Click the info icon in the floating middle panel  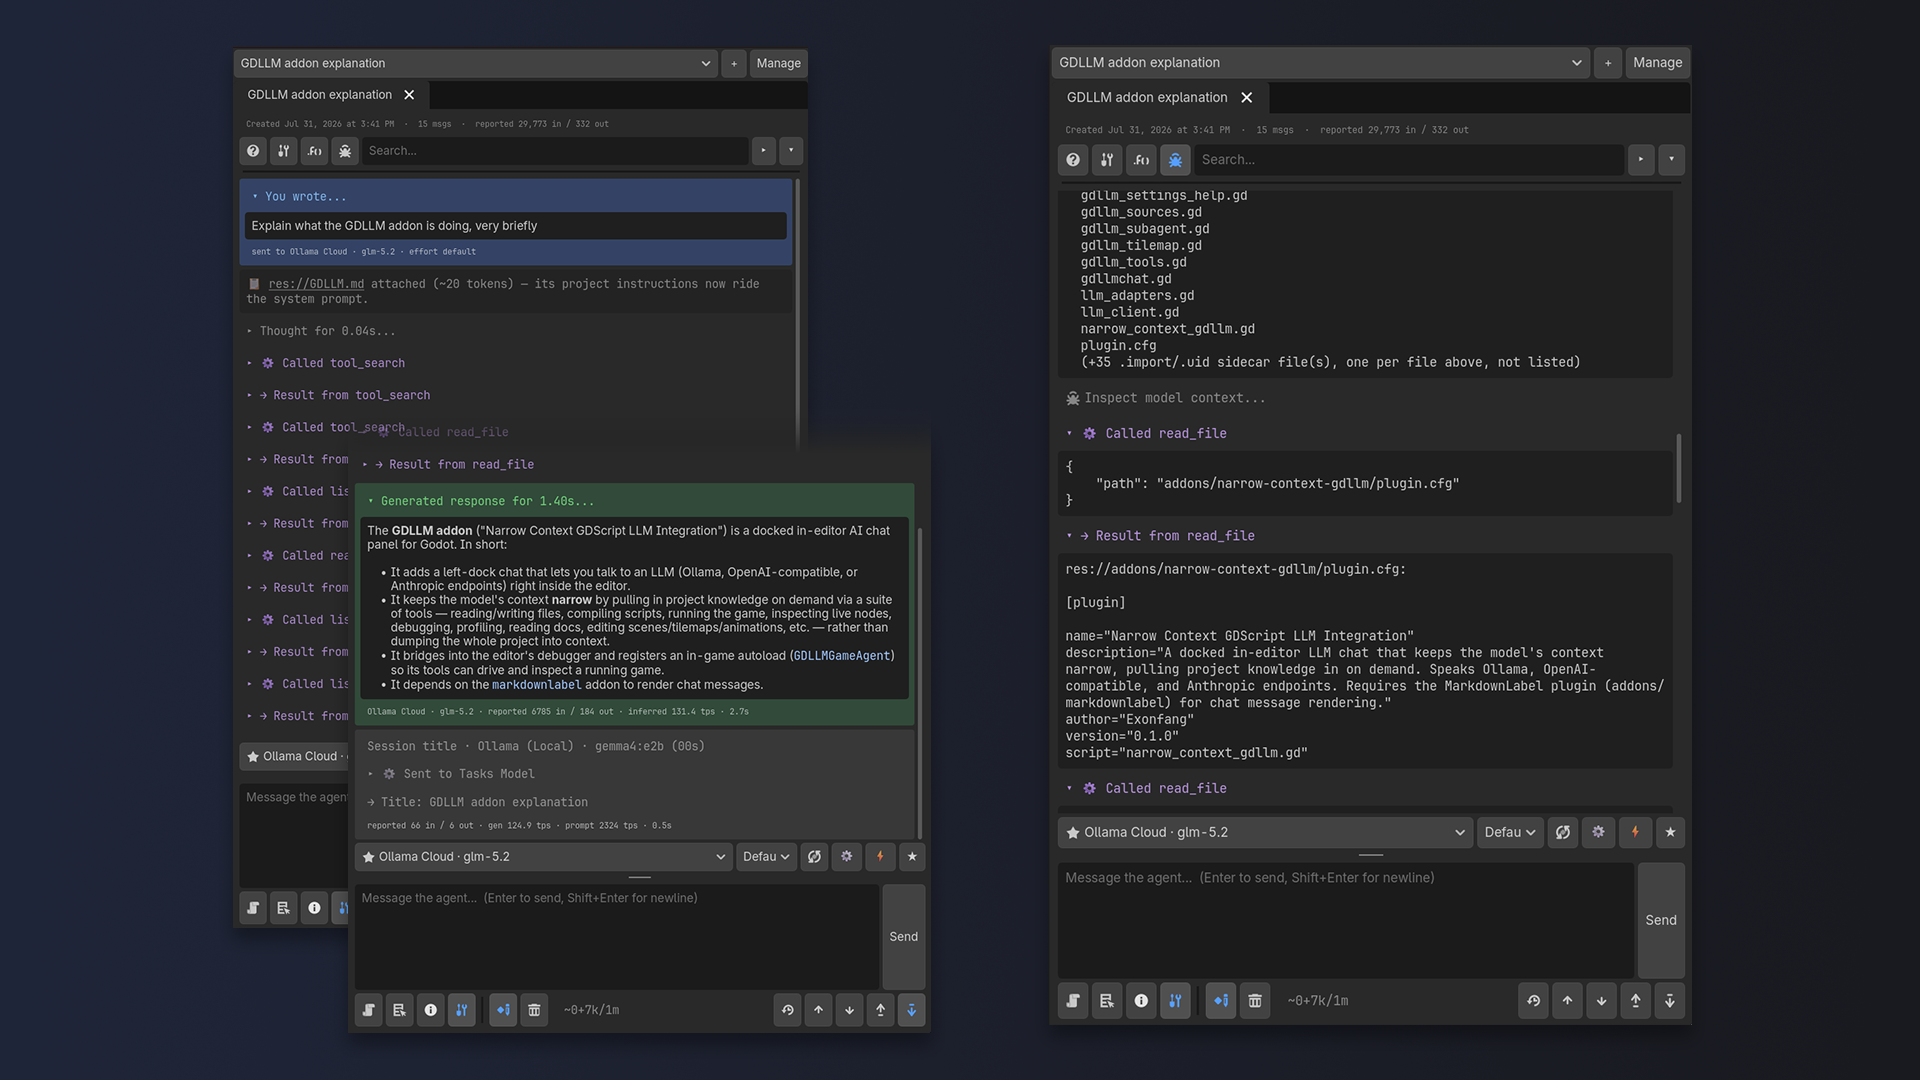(x=431, y=1010)
